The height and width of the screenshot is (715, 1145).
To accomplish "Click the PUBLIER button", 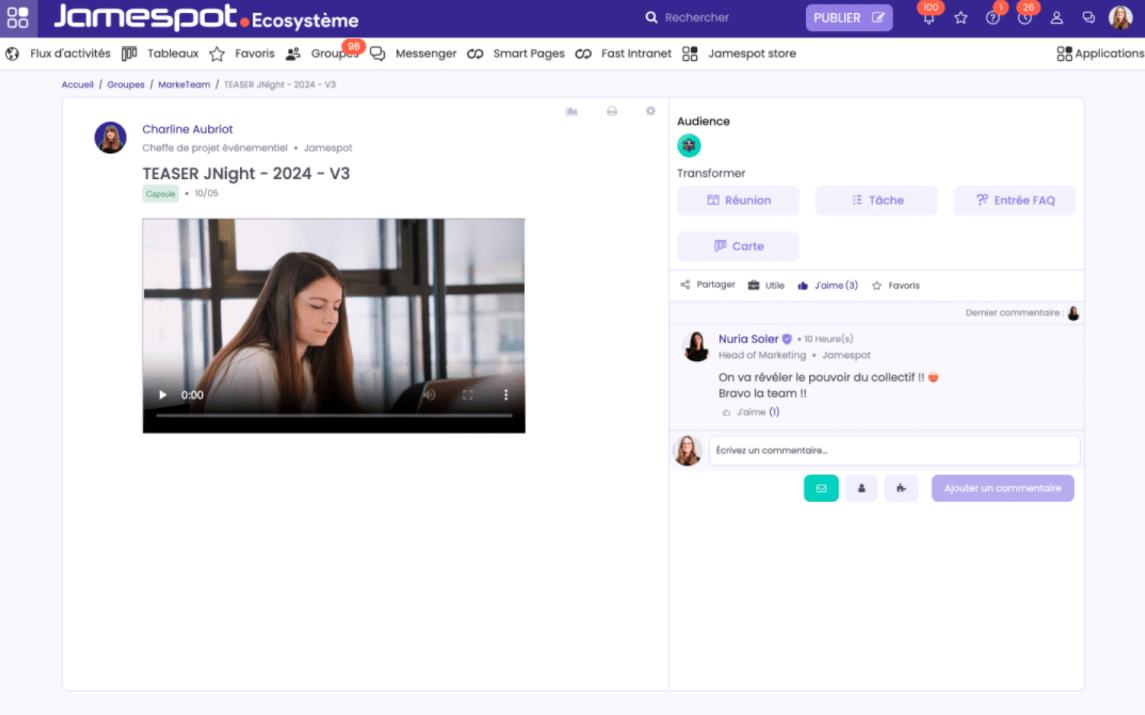I will pos(849,18).
